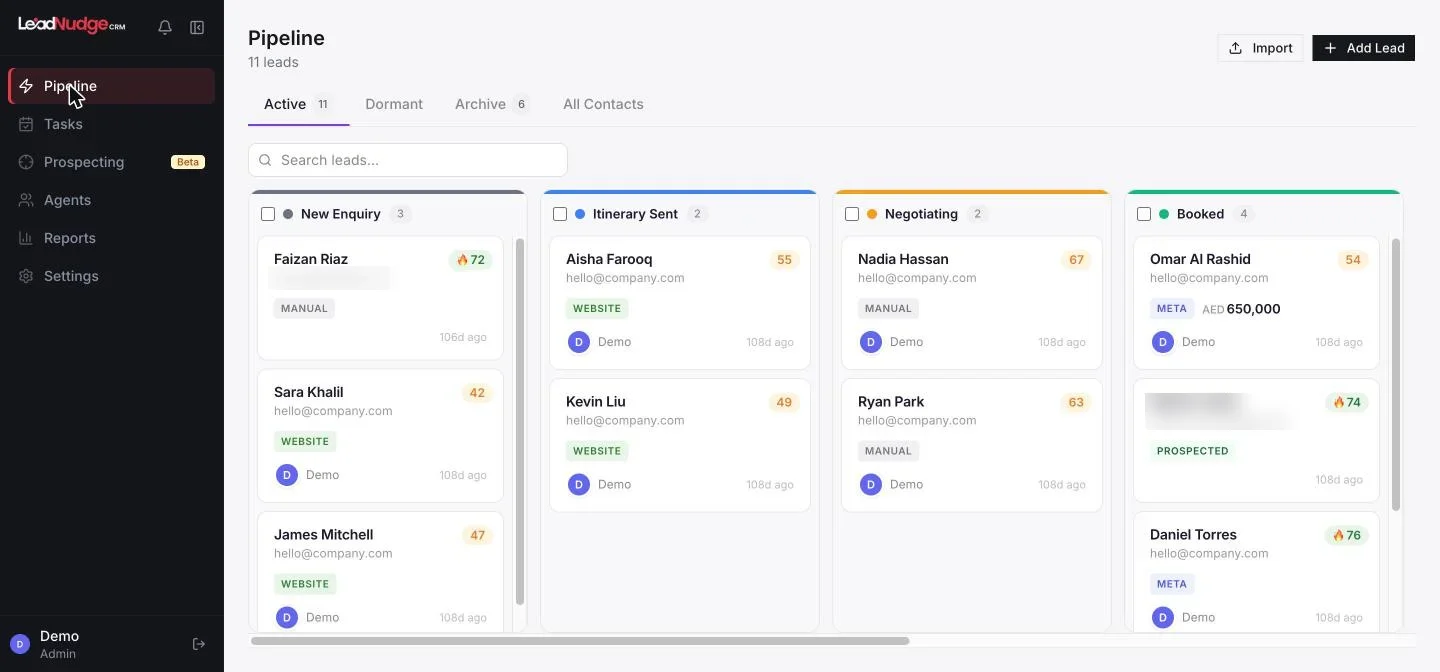Click the New Enquiry column vertical scrollbar

pyautogui.click(x=520, y=422)
